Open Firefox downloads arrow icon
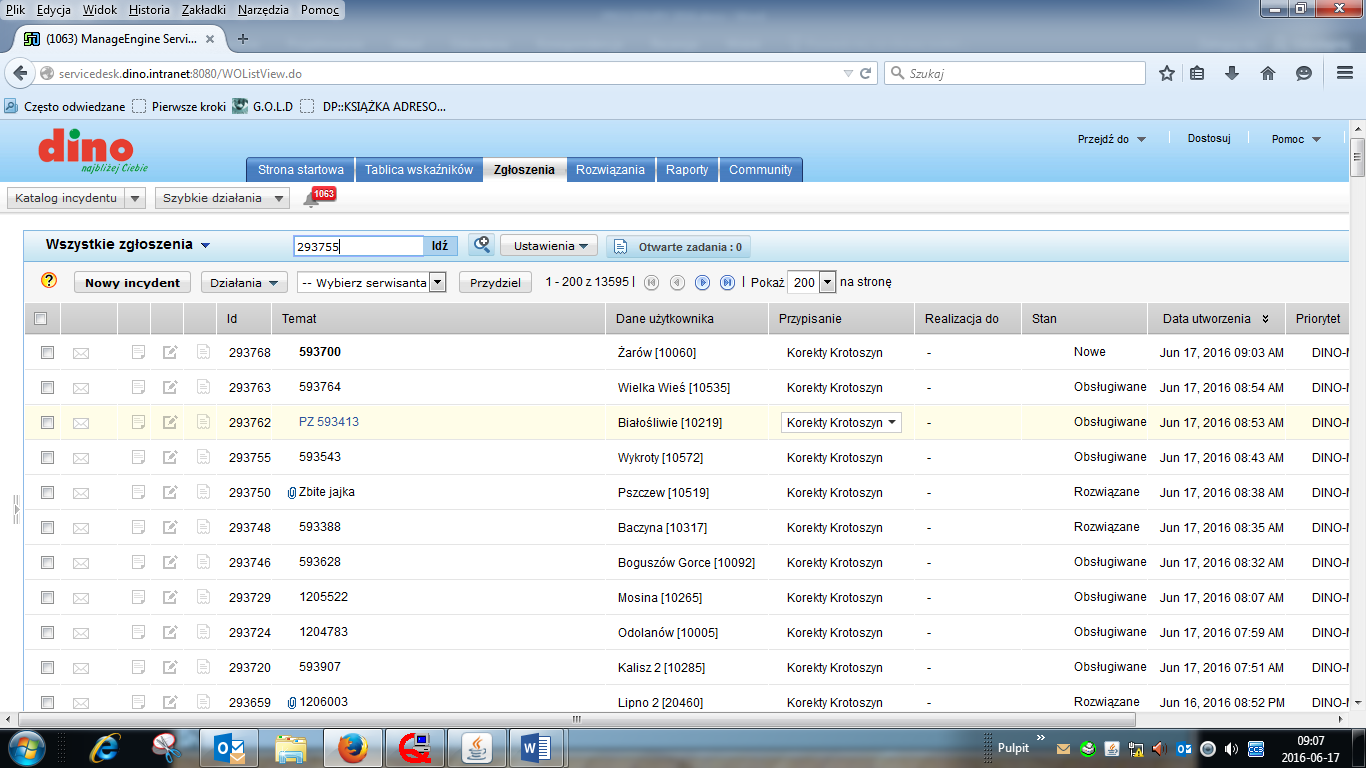The image size is (1366, 768). pyautogui.click(x=1232, y=73)
